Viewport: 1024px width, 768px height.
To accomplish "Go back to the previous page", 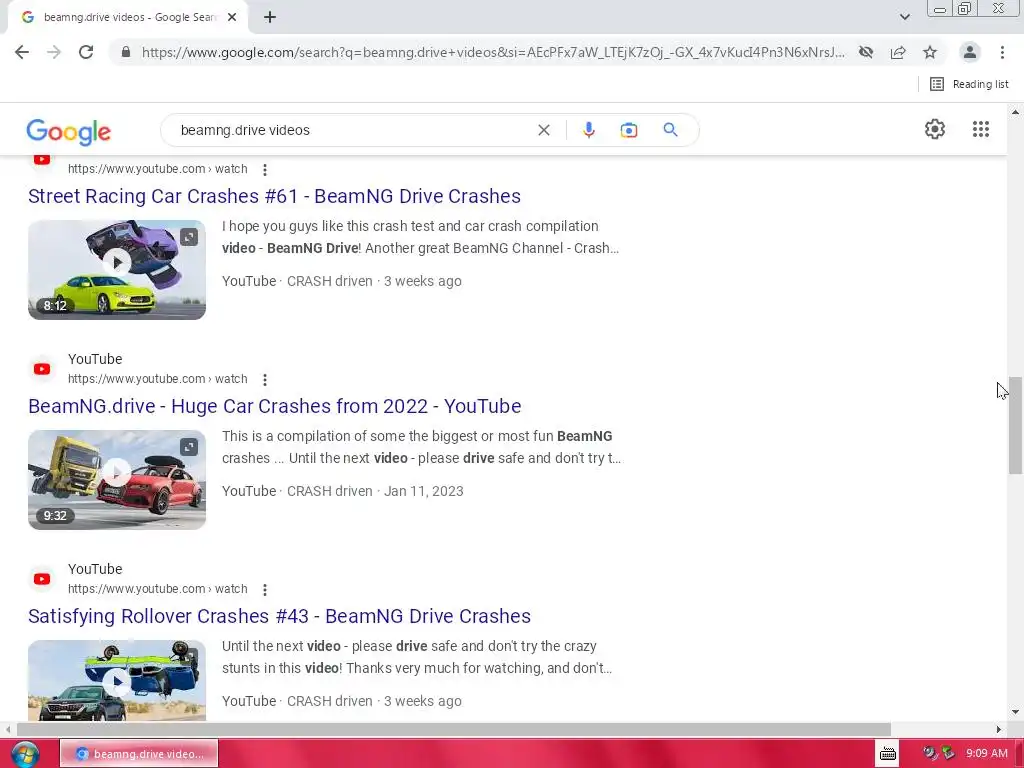I will [x=22, y=52].
